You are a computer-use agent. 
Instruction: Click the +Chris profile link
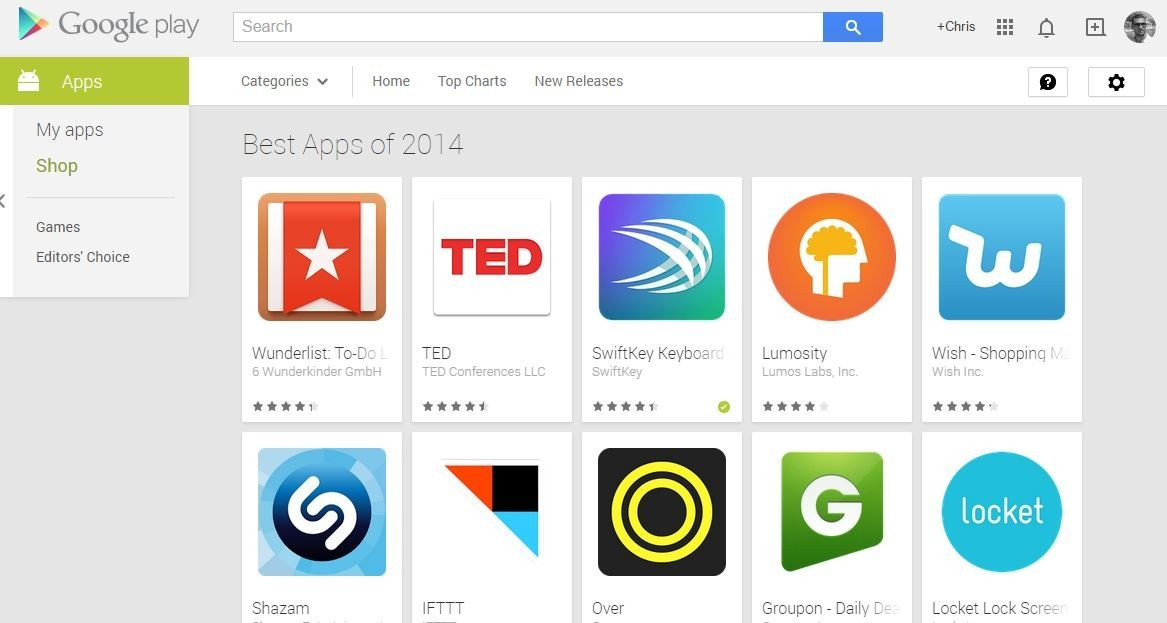point(956,27)
